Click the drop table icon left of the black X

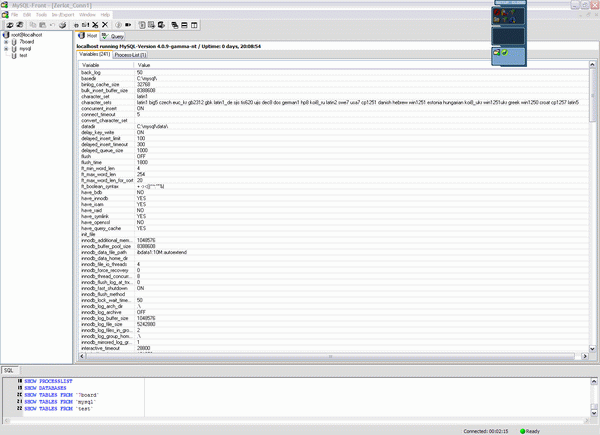point(95,25)
